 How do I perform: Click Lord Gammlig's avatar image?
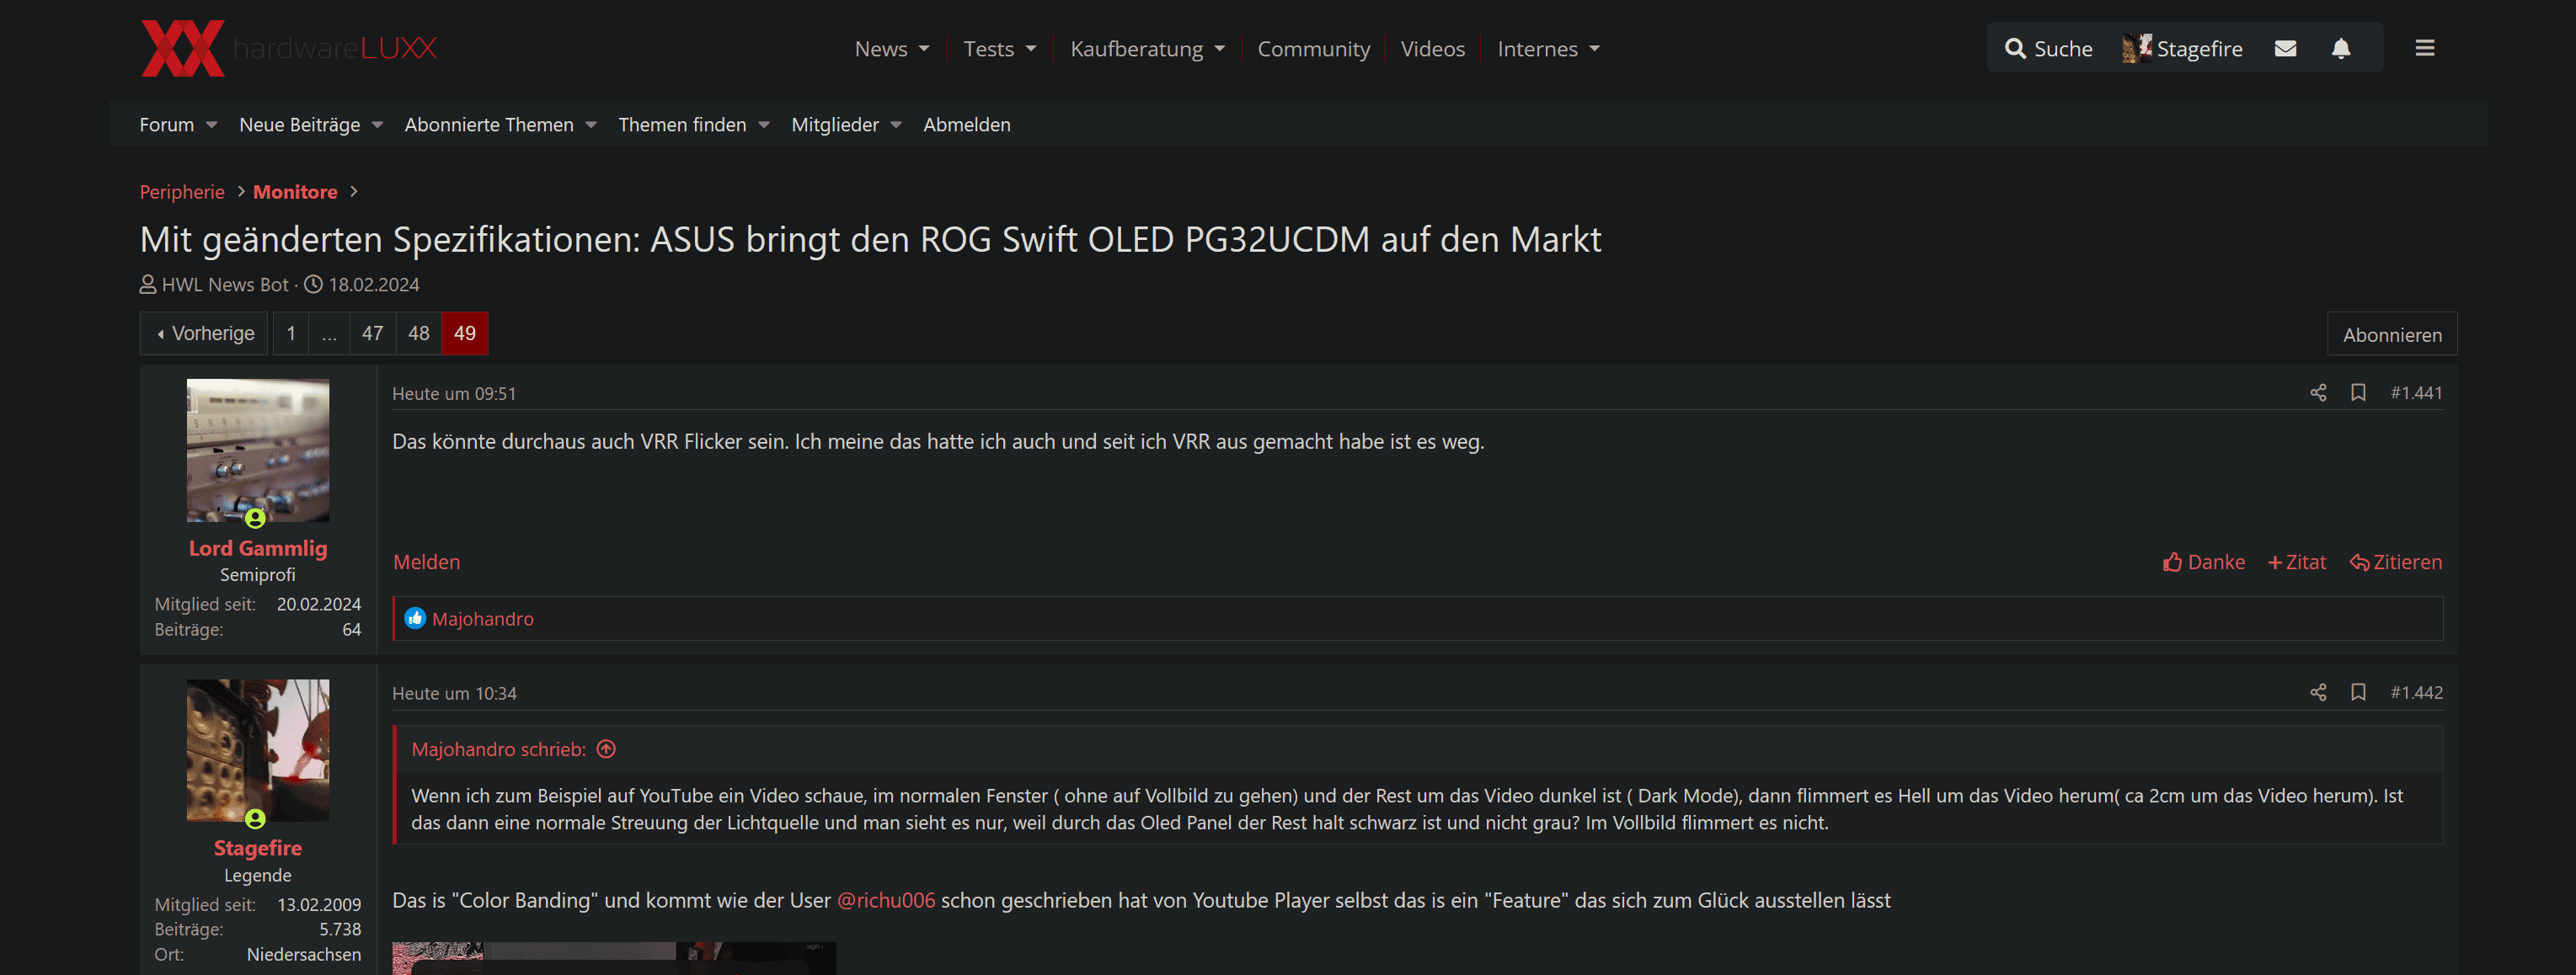(x=258, y=450)
